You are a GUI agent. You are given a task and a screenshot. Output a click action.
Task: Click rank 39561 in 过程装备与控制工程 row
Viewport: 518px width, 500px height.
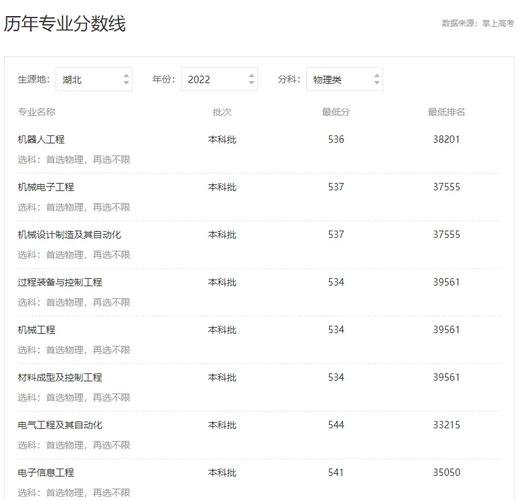pos(446,282)
